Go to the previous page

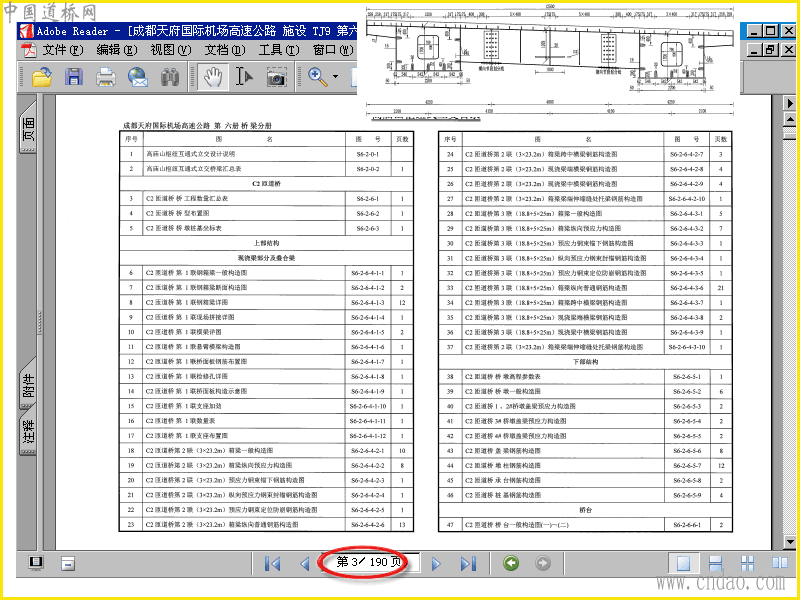click(x=305, y=563)
